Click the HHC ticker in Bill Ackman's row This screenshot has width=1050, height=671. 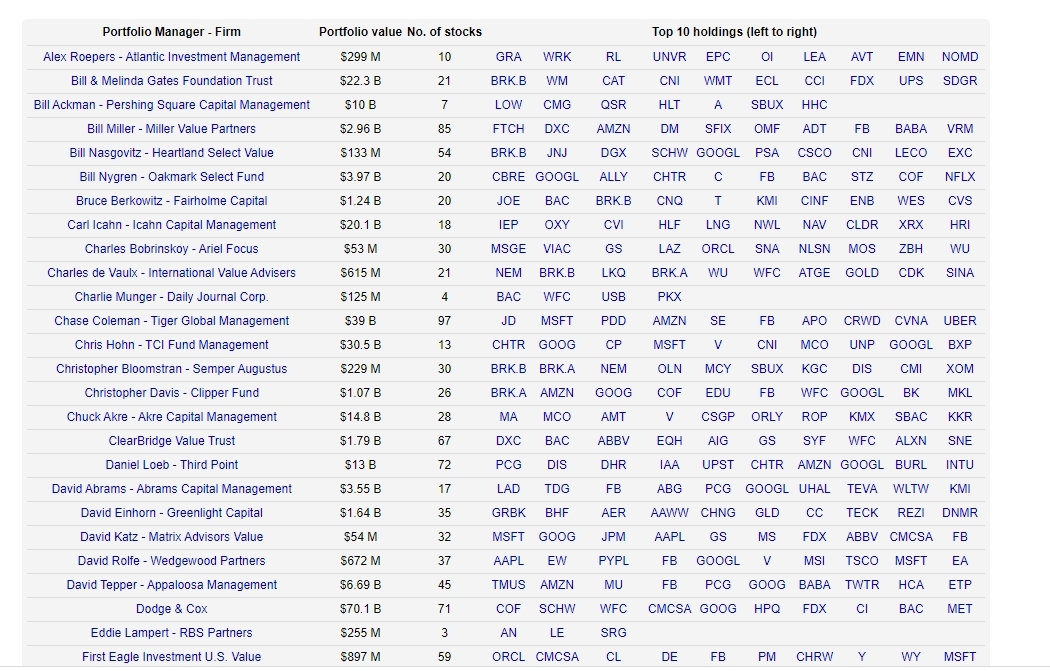click(x=814, y=105)
